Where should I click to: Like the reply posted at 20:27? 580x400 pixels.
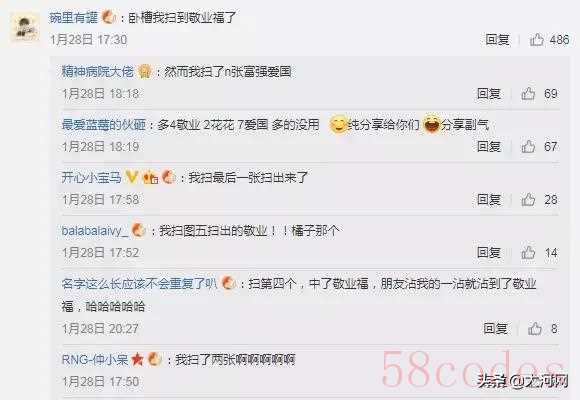coord(535,328)
